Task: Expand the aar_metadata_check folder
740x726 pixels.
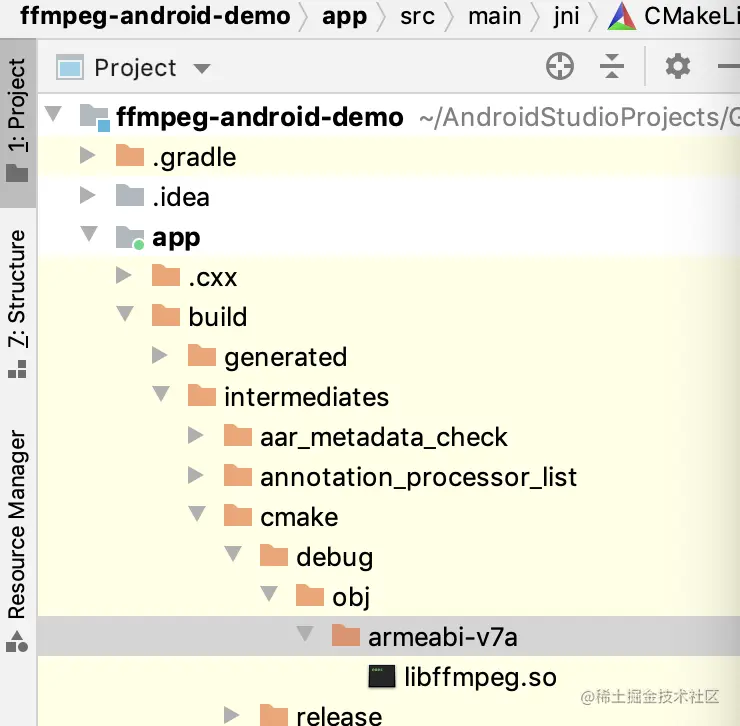Action: point(195,435)
